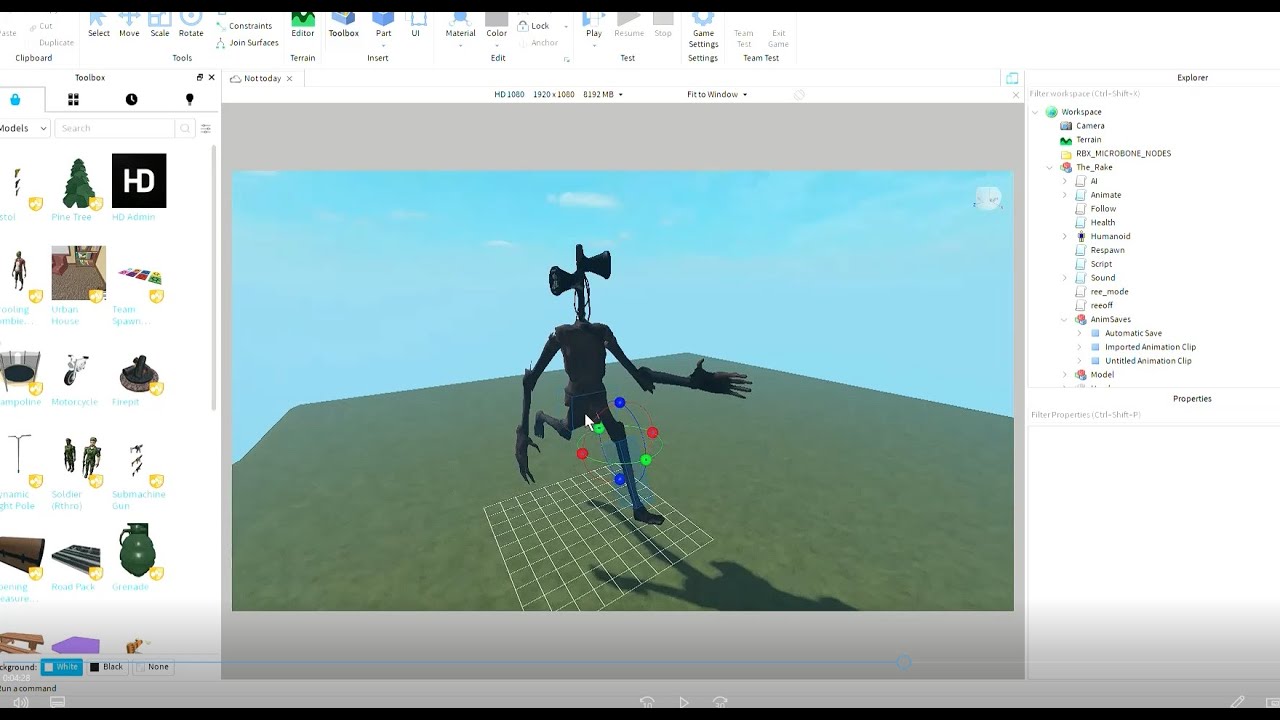
Task: Open the Models category dropdown
Action: coord(24,128)
